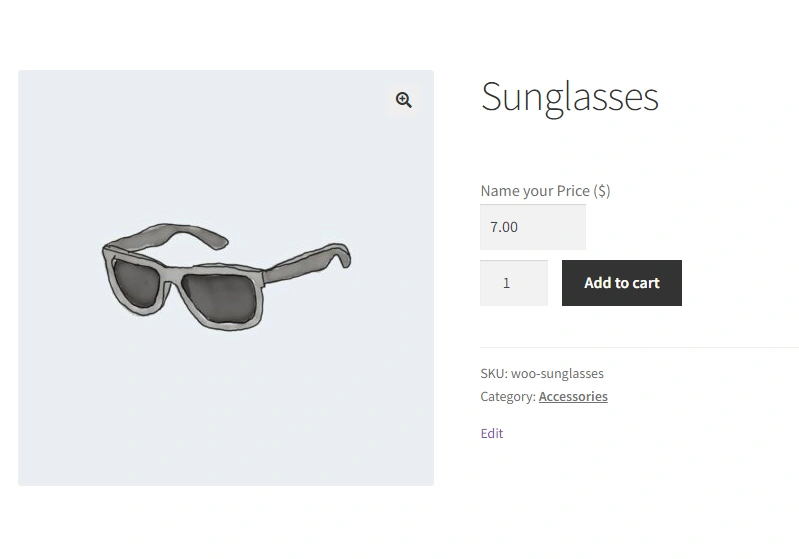Click the 7.00 price value
This screenshot has width=799, height=559.
point(504,227)
